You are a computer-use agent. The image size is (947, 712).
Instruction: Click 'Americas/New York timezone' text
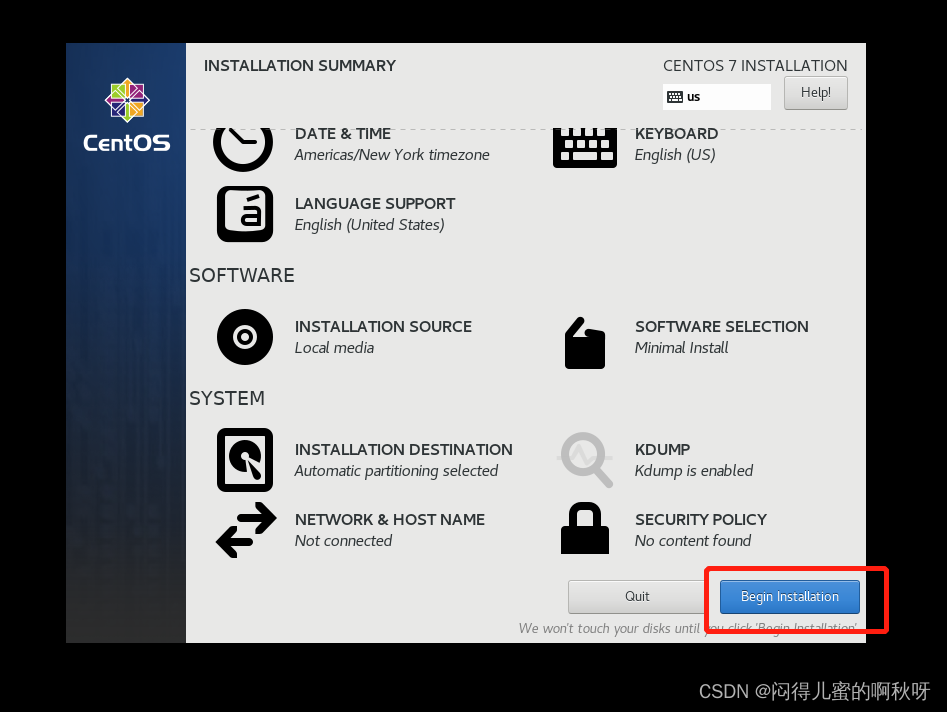(x=392, y=155)
